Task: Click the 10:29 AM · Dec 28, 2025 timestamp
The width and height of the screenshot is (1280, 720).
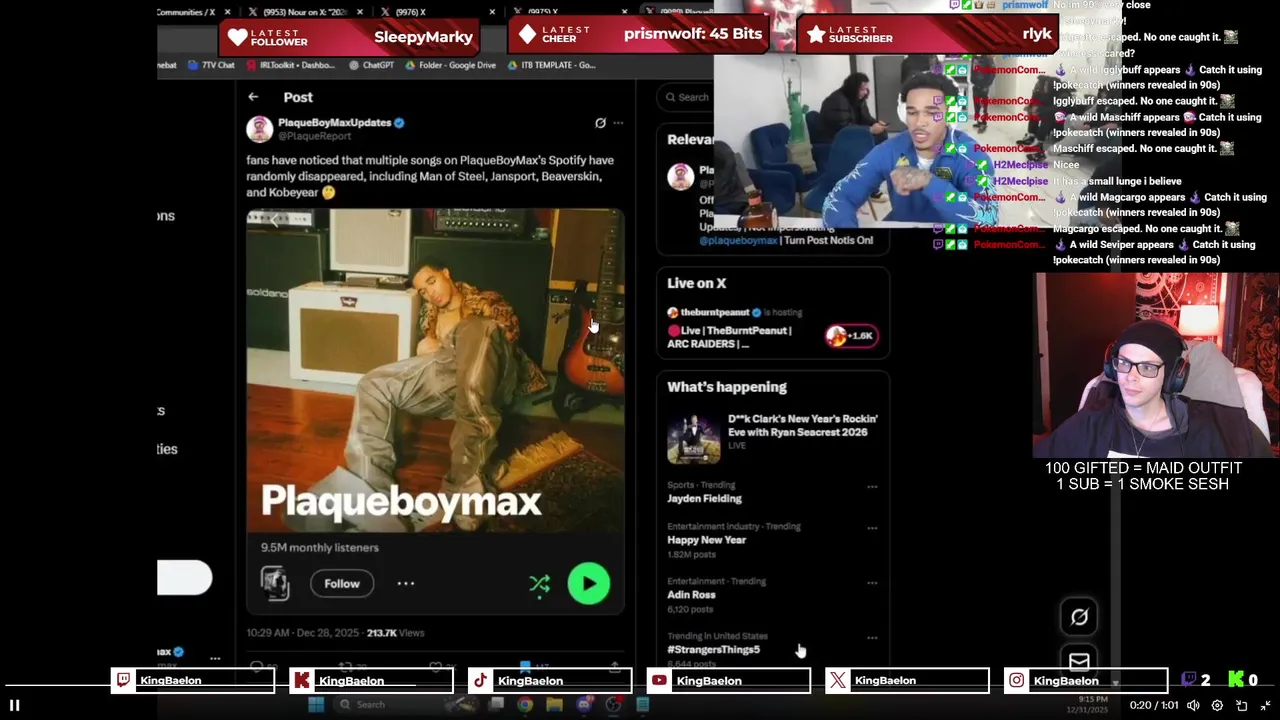Action: 304,633
